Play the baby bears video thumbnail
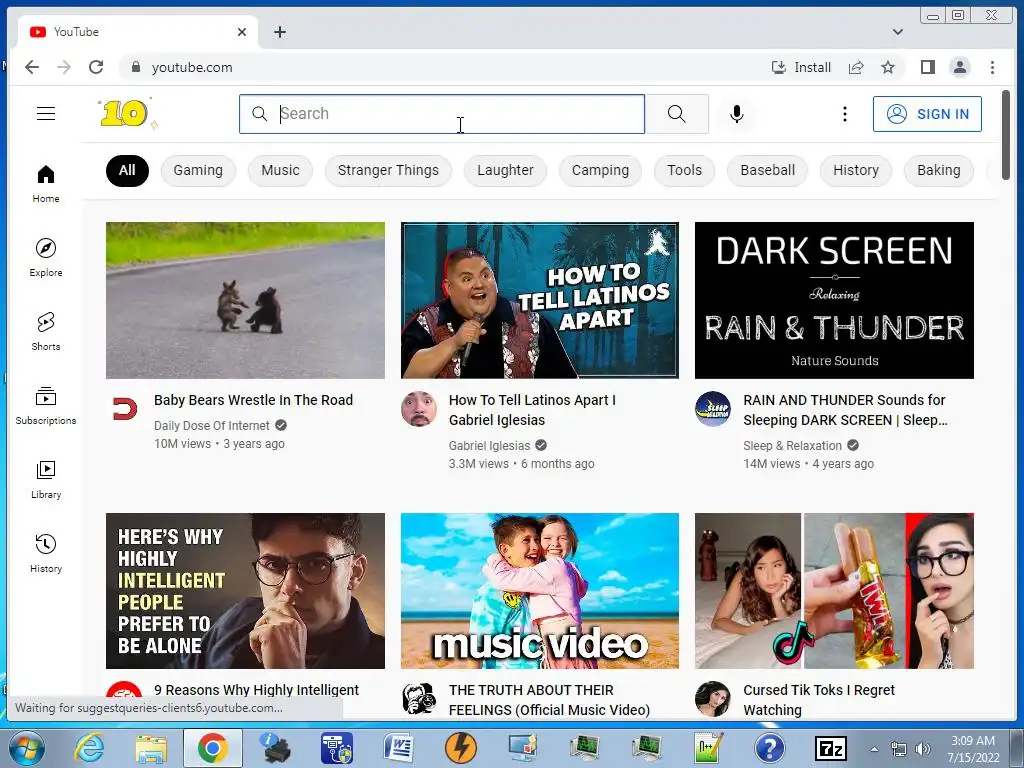Screen dimensions: 1024x768 pos(246,300)
